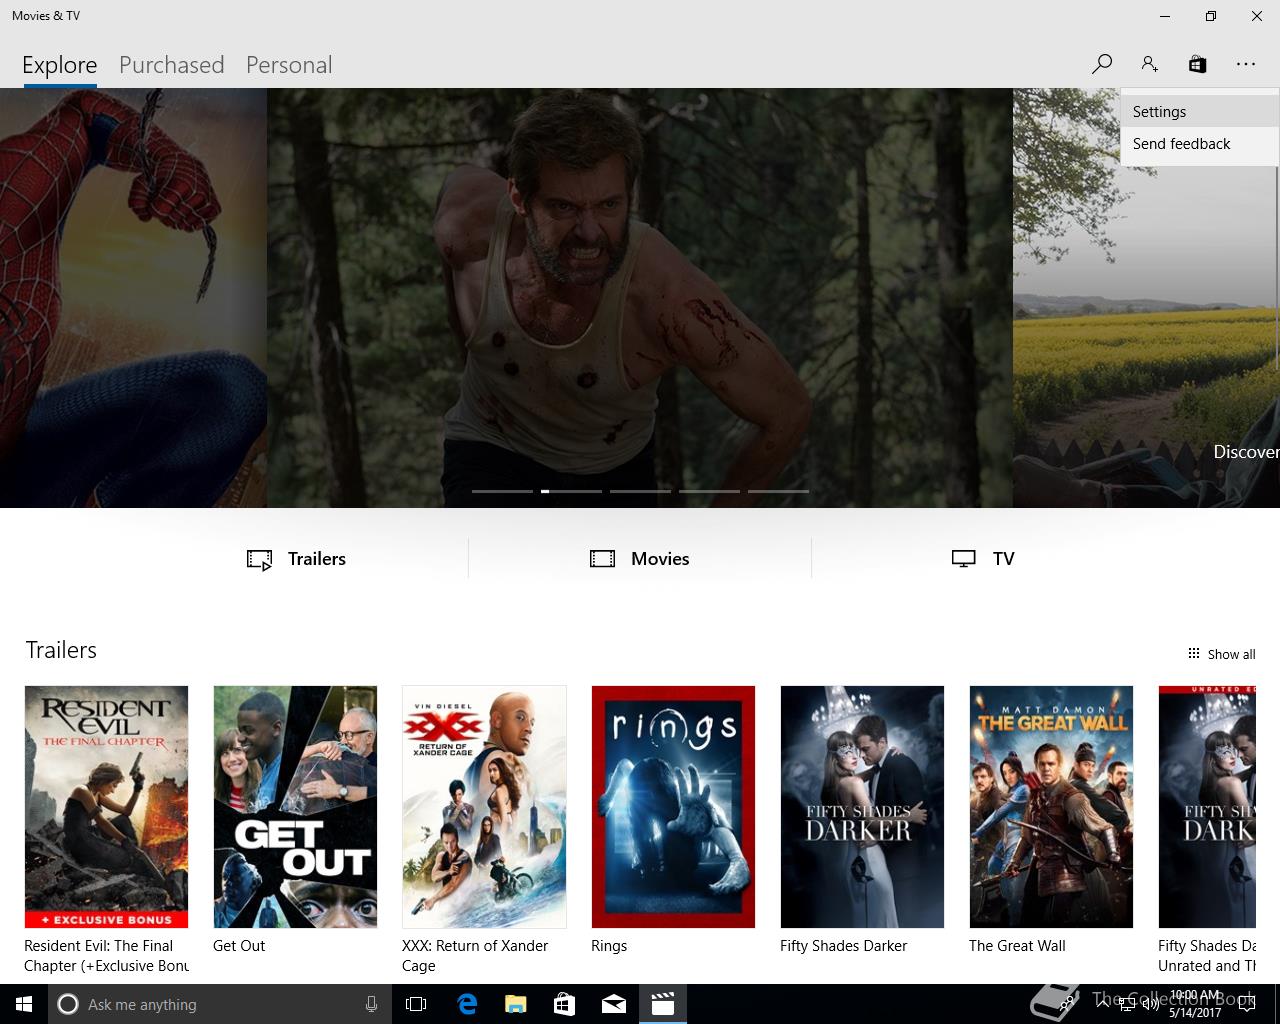Click the account sign-in person icon
Viewport: 1280px width, 1024px height.
tap(1149, 64)
